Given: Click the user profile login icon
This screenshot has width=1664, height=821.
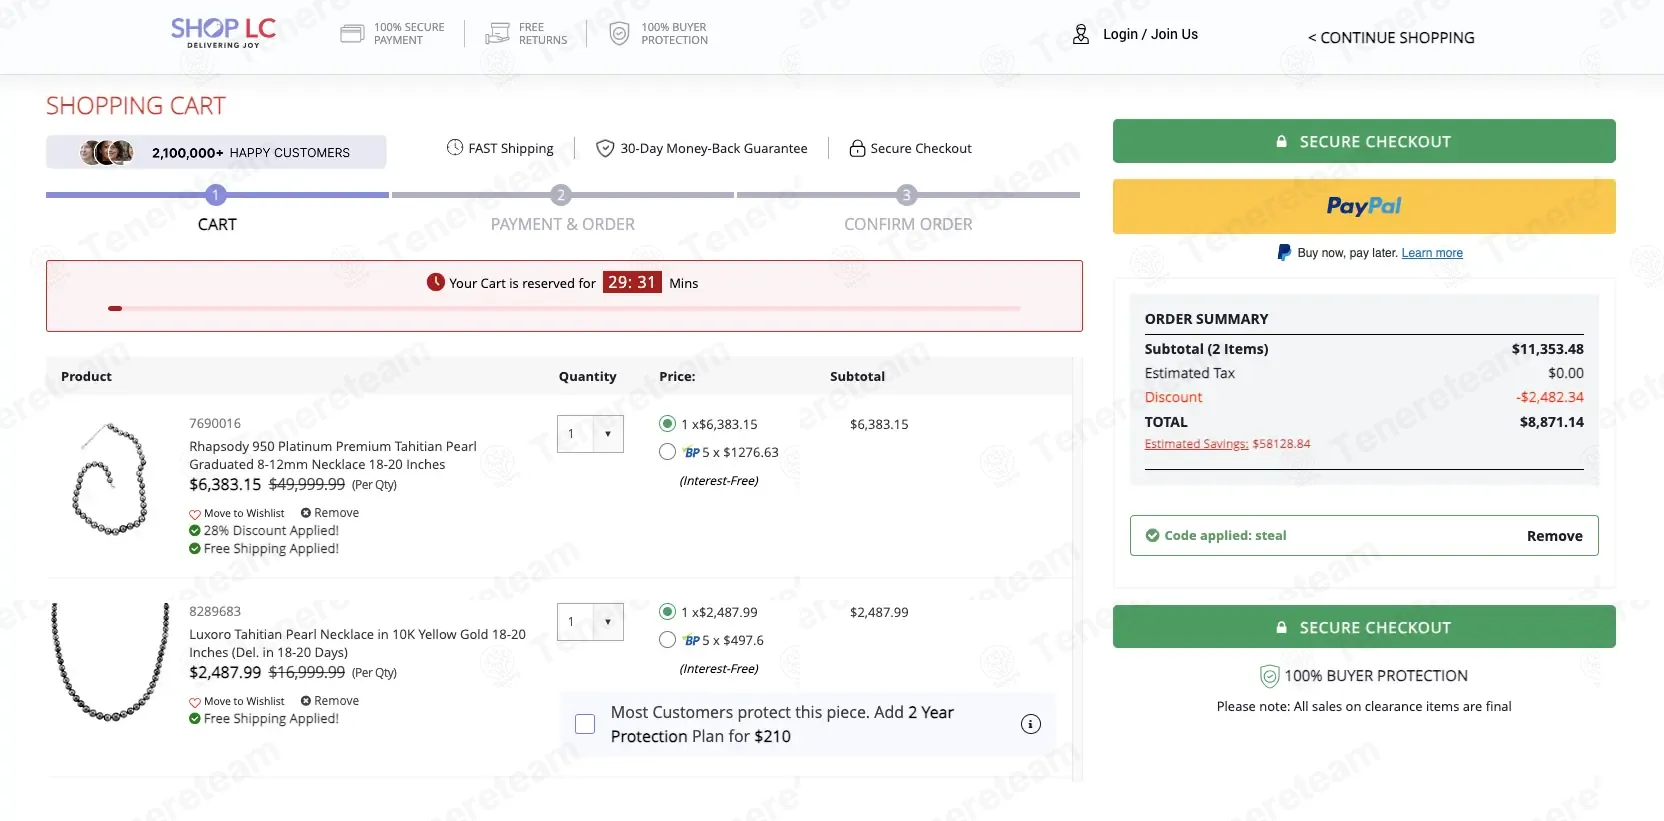Looking at the screenshot, I should (1081, 34).
